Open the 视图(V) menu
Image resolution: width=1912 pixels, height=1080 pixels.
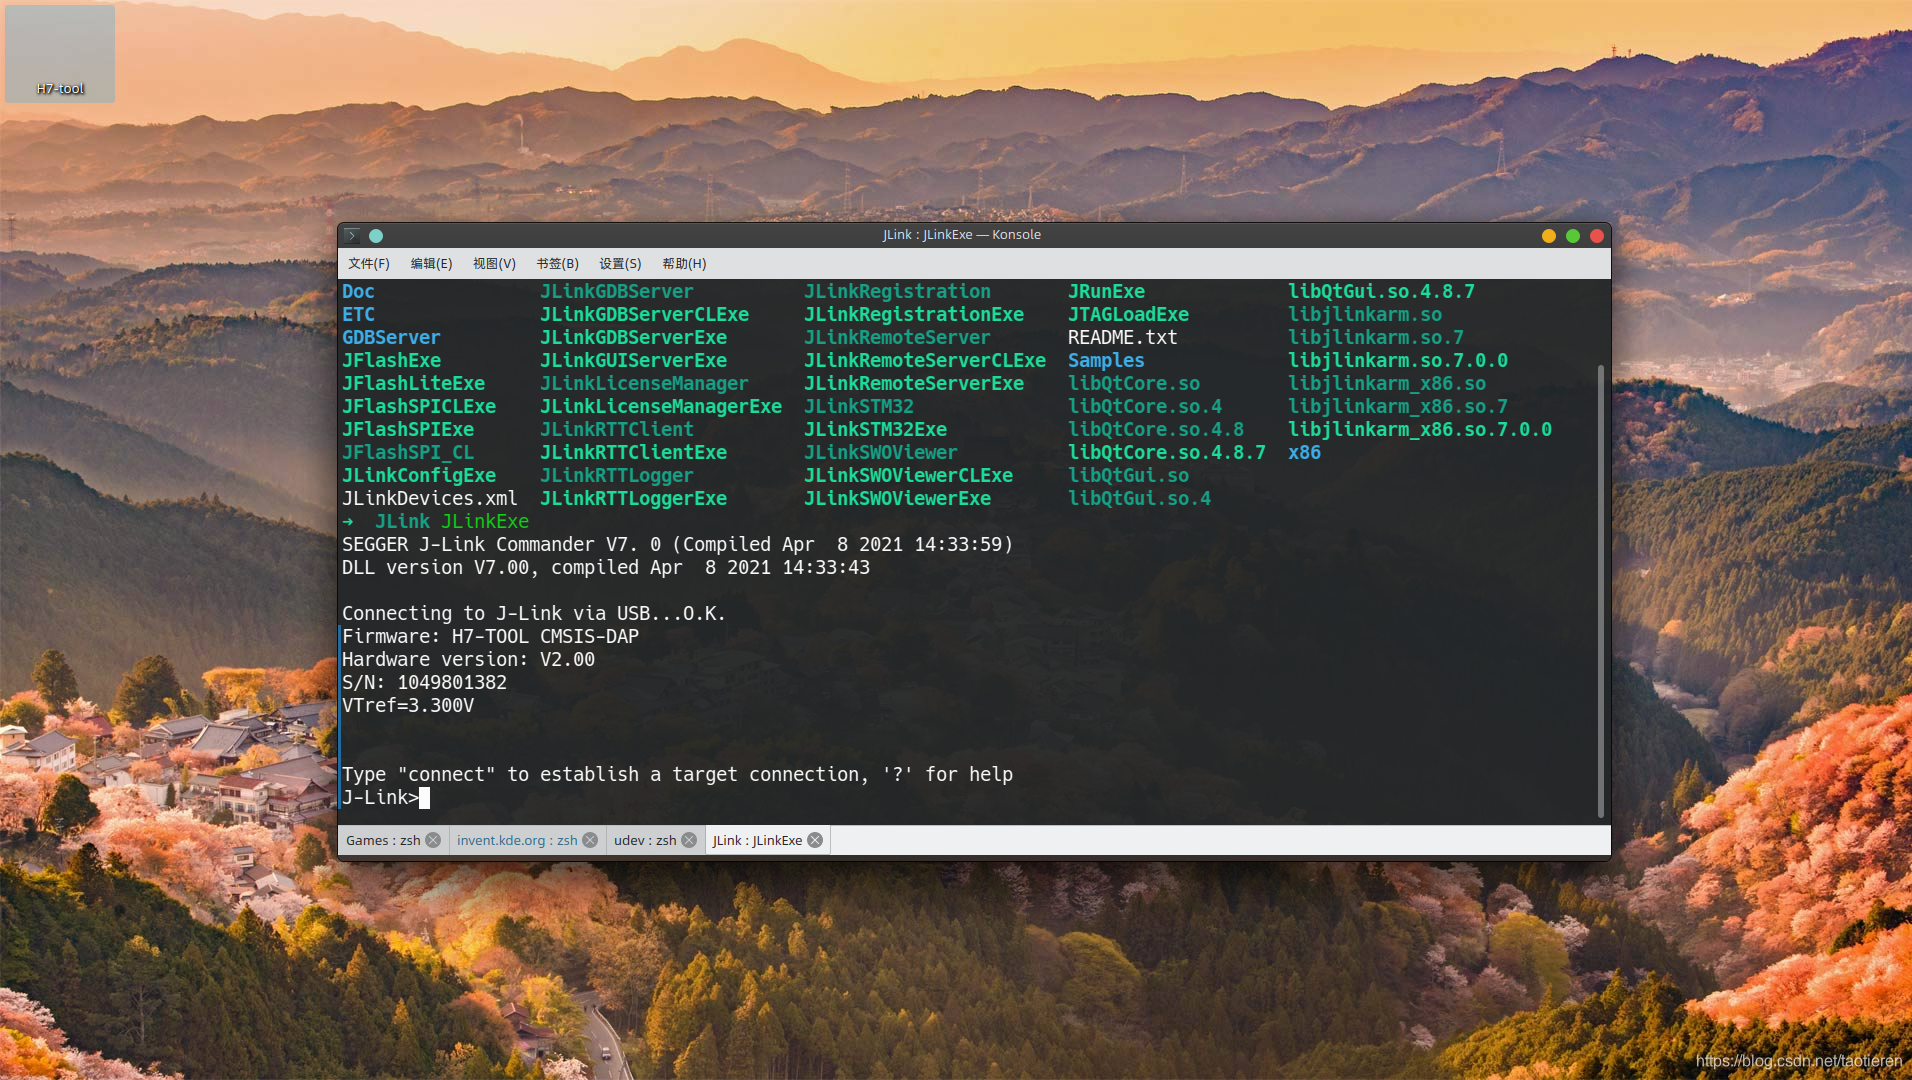point(494,264)
